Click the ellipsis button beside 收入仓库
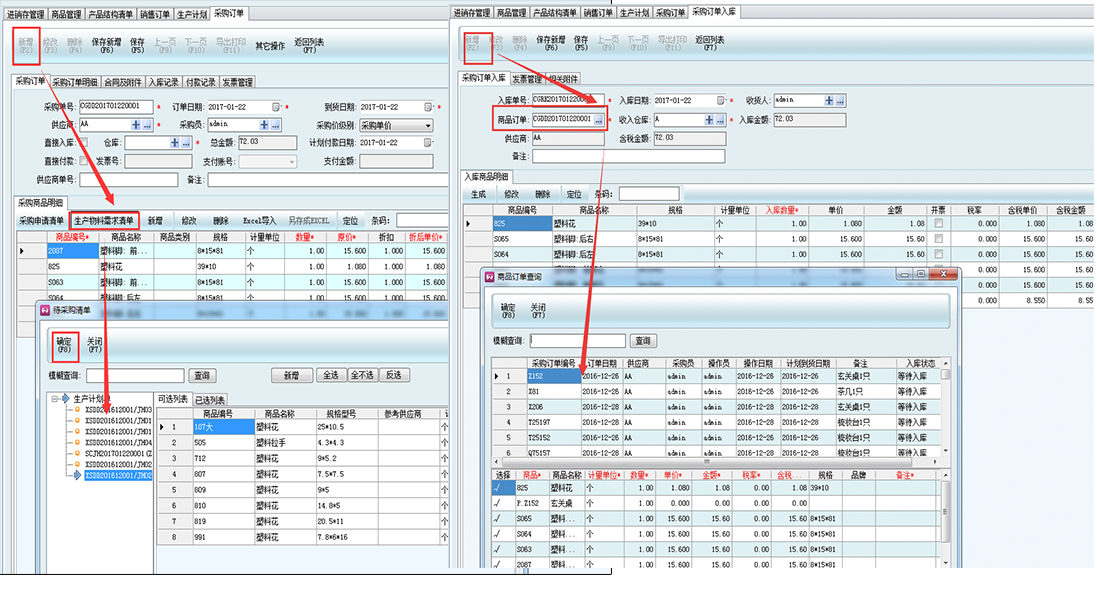 (720, 119)
